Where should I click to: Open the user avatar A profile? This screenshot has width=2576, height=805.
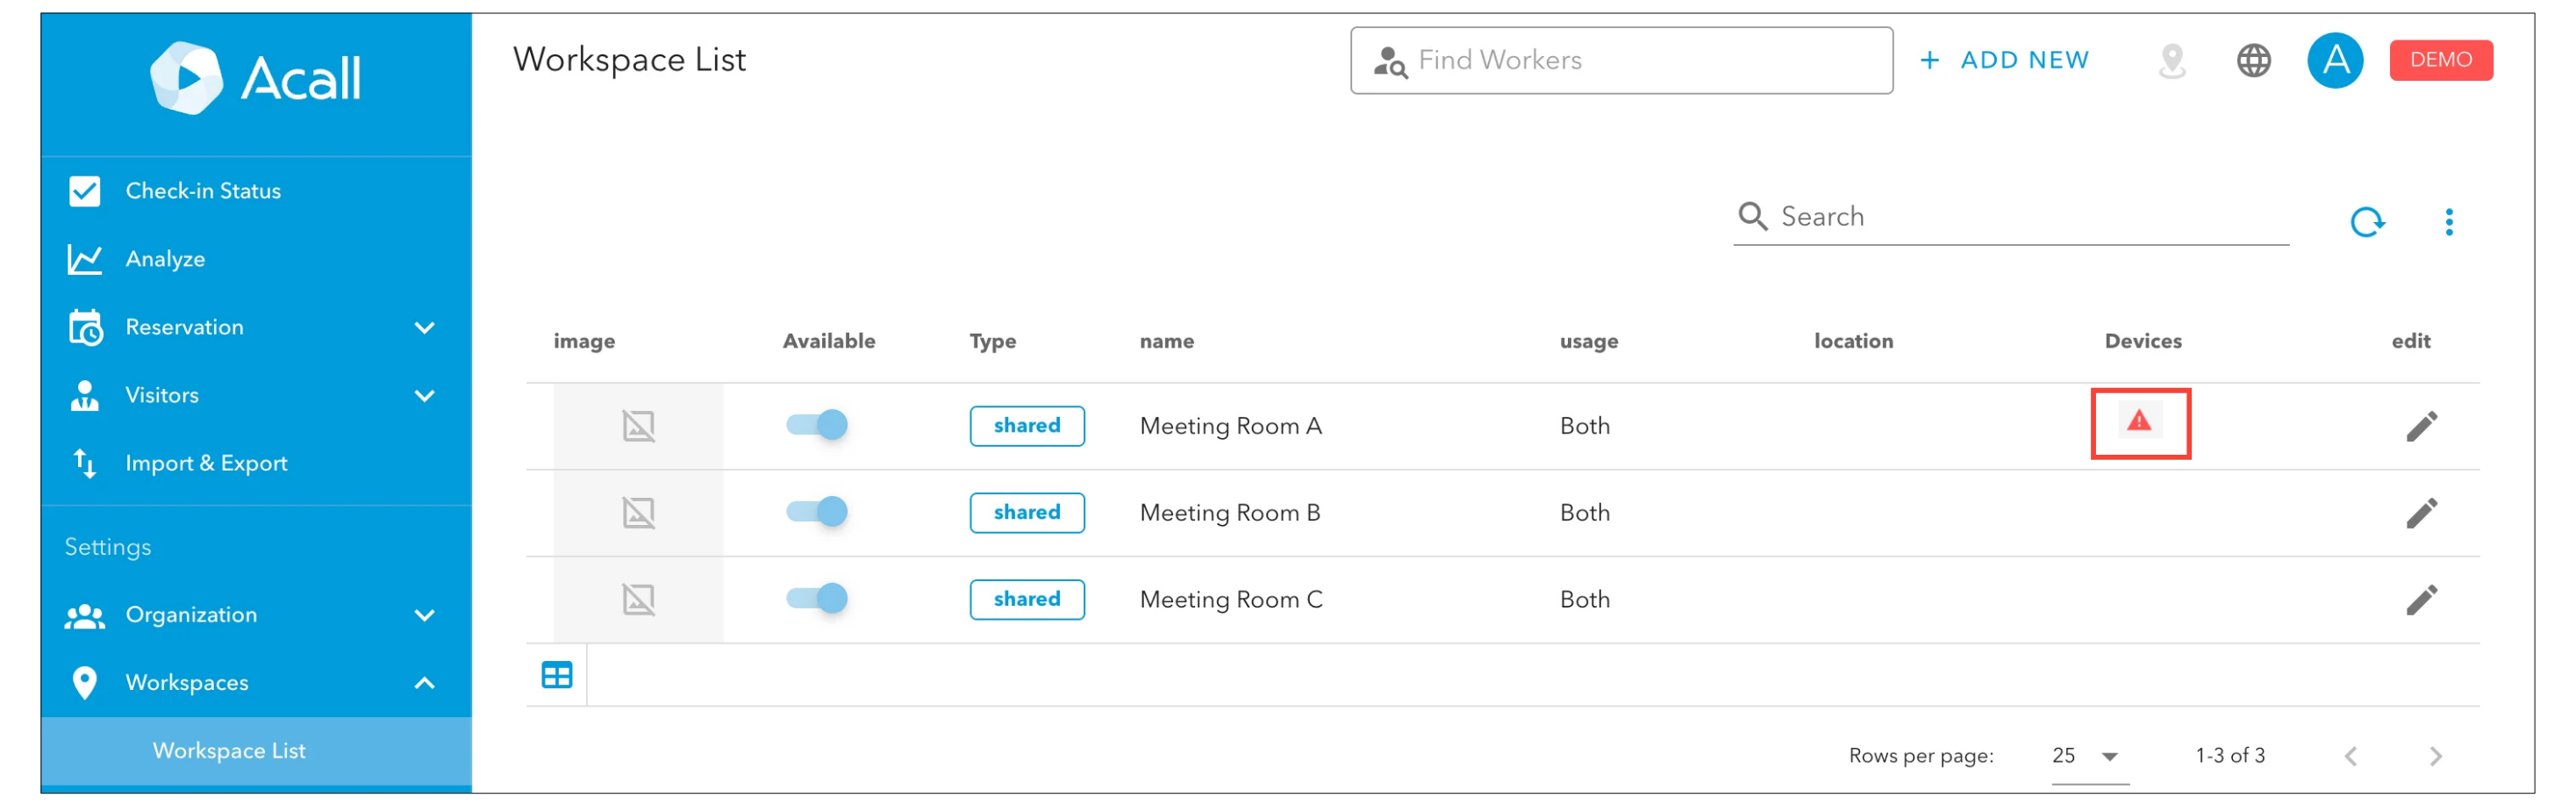pyautogui.click(x=2334, y=61)
